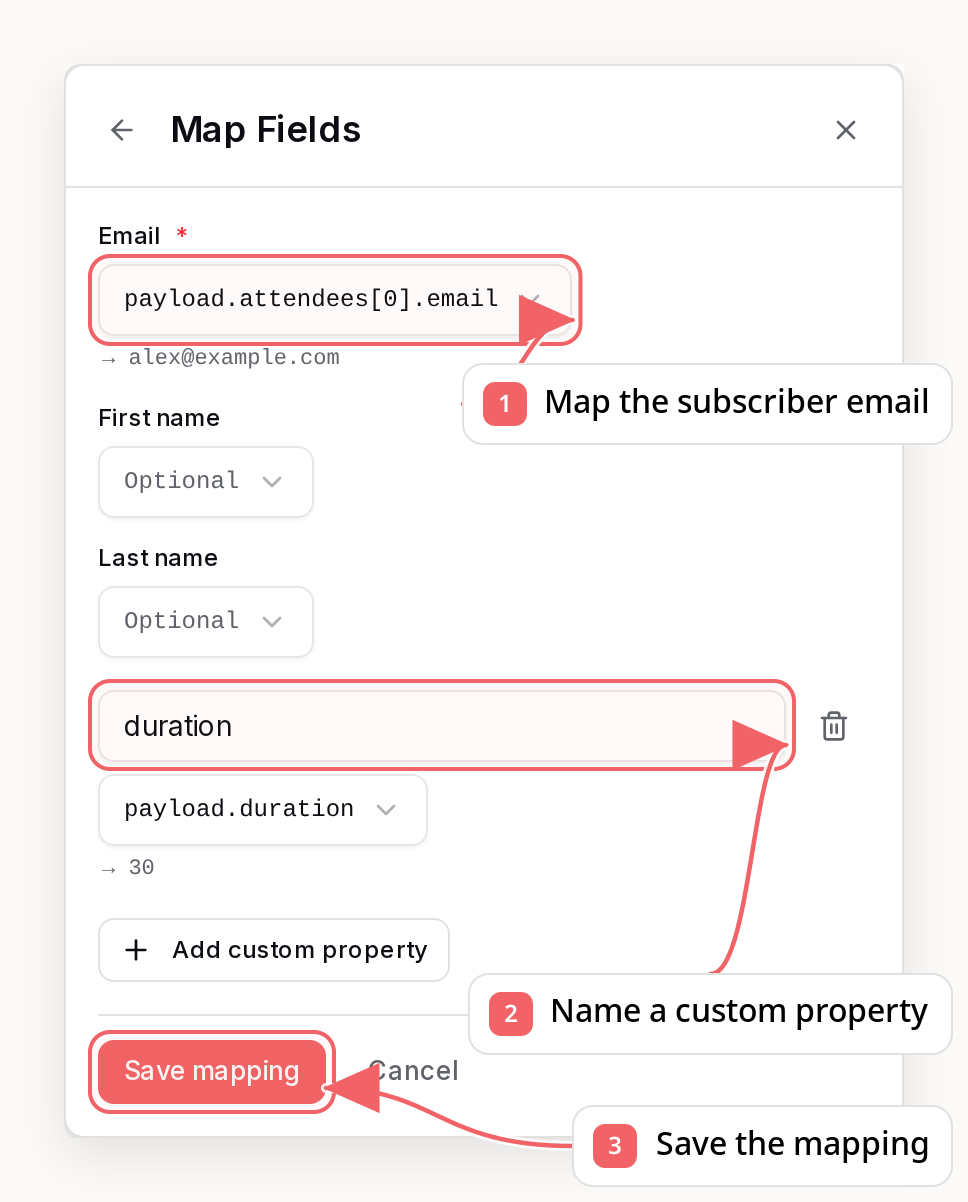The height and width of the screenshot is (1202, 968).
Task: Open the First name Optional dropdown
Action: 206,481
